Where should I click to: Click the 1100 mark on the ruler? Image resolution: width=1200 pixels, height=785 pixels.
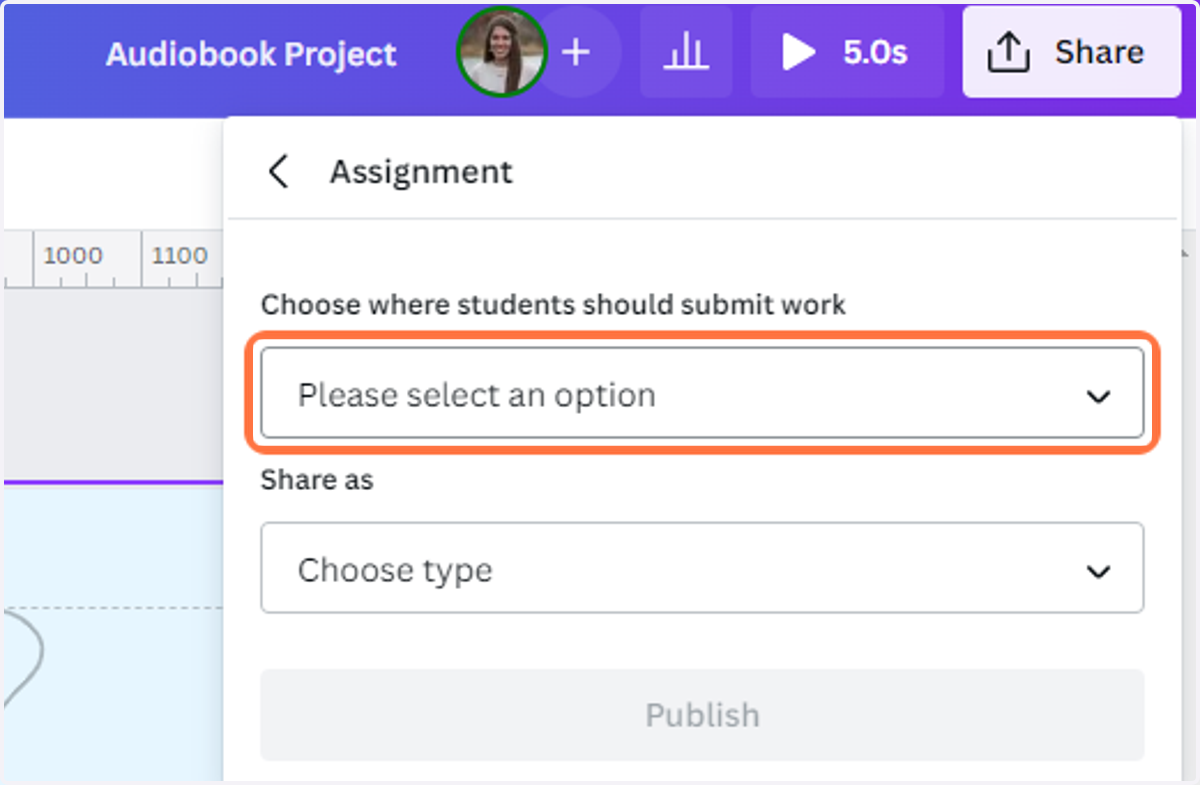point(180,256)
